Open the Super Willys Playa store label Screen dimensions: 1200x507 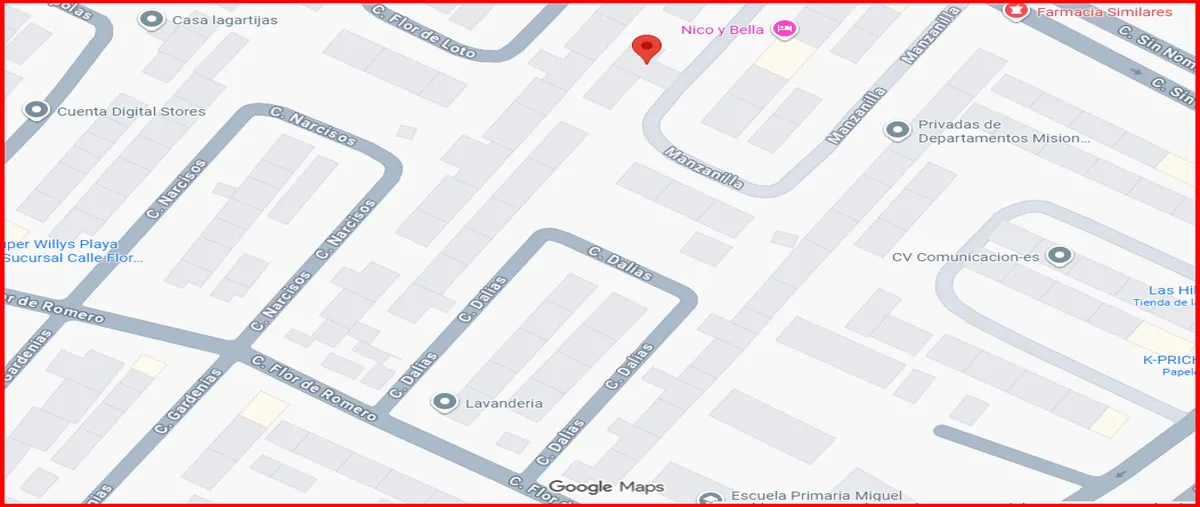(x=72, y=251)
